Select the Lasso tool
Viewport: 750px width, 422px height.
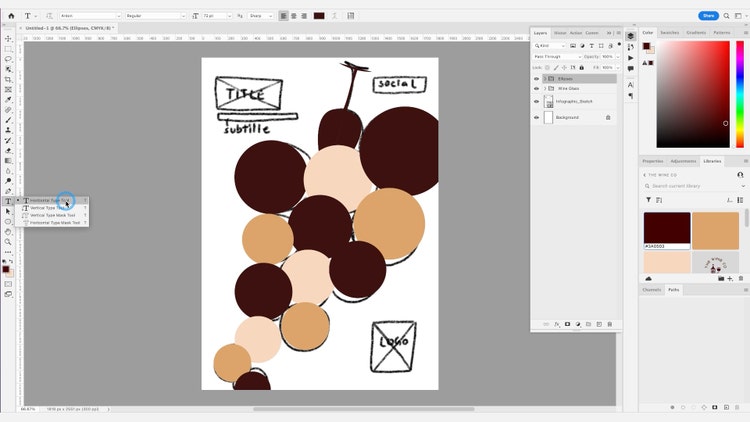click(x=8, y=59)
